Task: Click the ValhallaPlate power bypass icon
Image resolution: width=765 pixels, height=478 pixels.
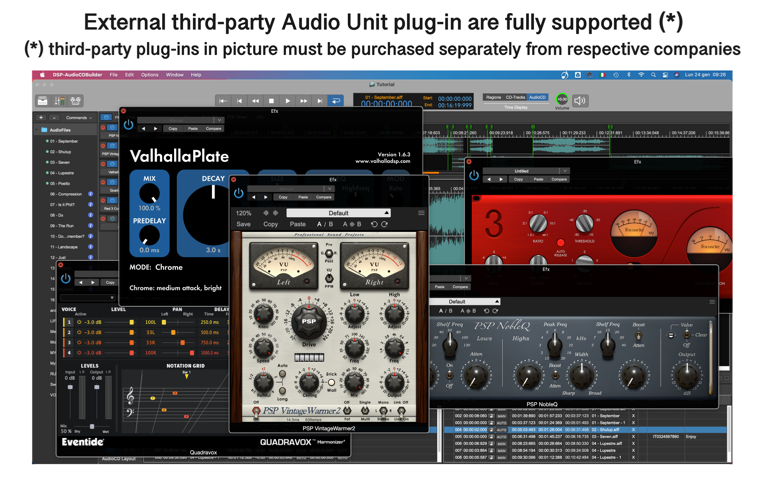Action: [x=128, y=126]
